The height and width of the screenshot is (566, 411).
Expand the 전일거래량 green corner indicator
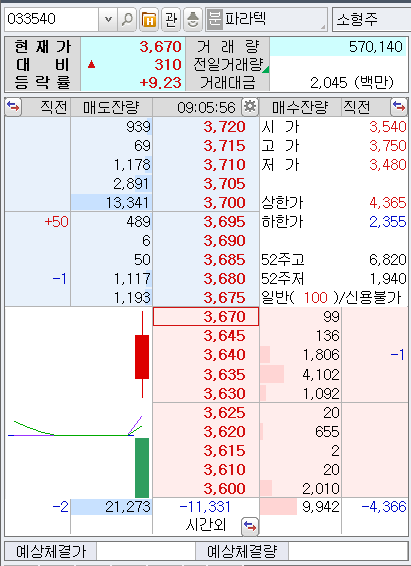point(266,69)
